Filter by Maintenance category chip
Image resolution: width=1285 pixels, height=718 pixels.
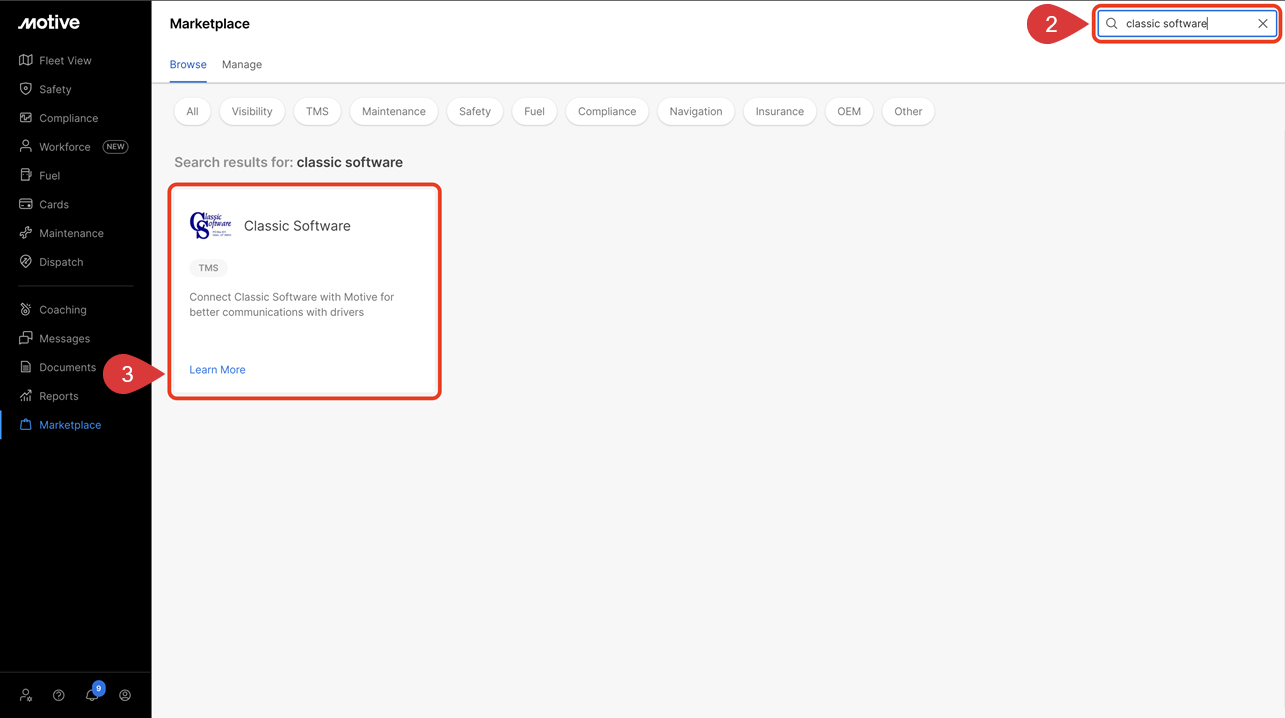pyautogui.click(x=394, y=111)
